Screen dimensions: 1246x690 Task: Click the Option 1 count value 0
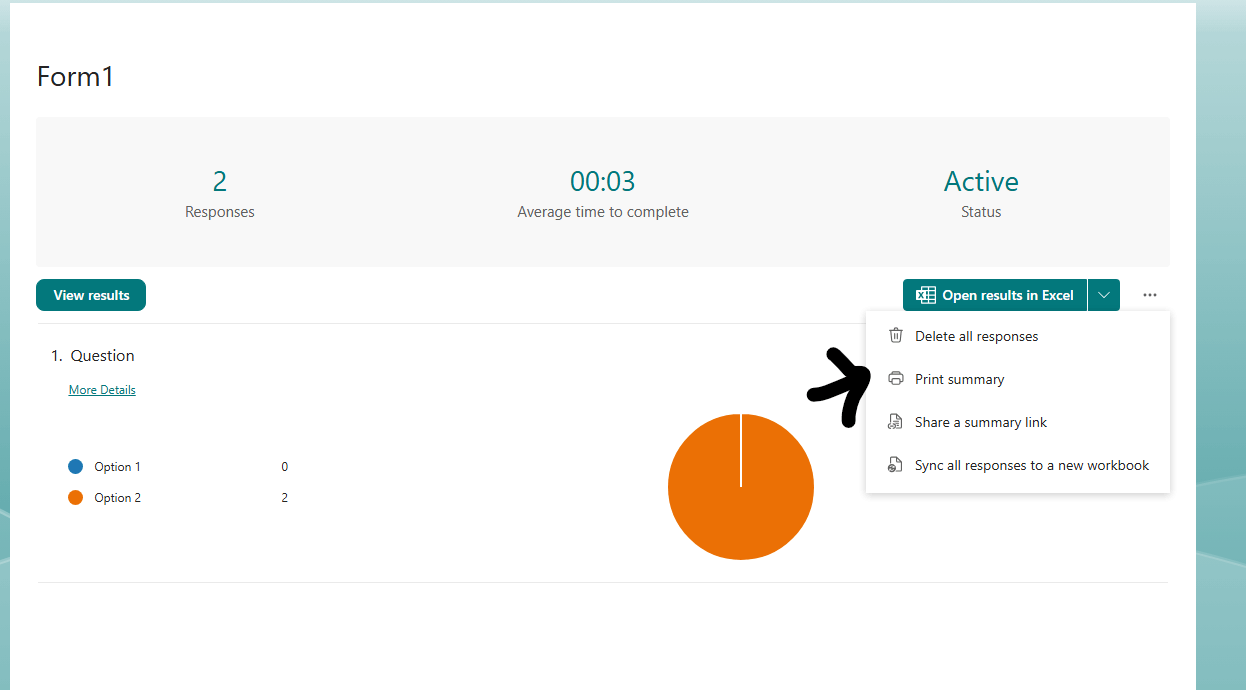pyautogui.click(x=285, y=467)
